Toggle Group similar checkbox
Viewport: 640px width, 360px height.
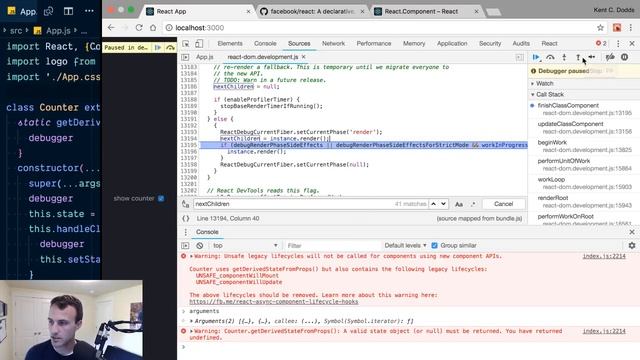tap(434, 245)
